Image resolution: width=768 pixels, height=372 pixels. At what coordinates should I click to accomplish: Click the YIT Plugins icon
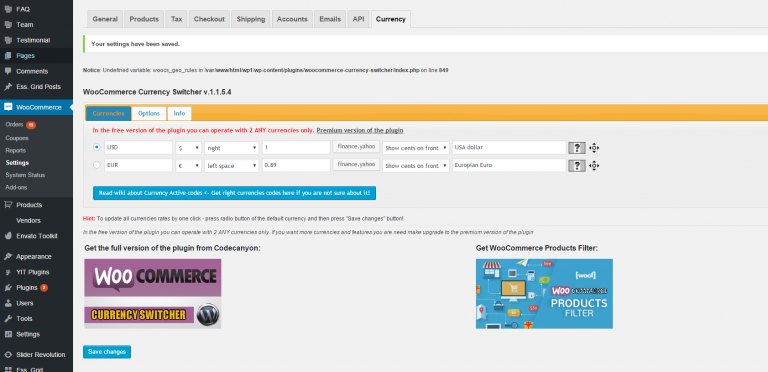click(x=8, y=272)
